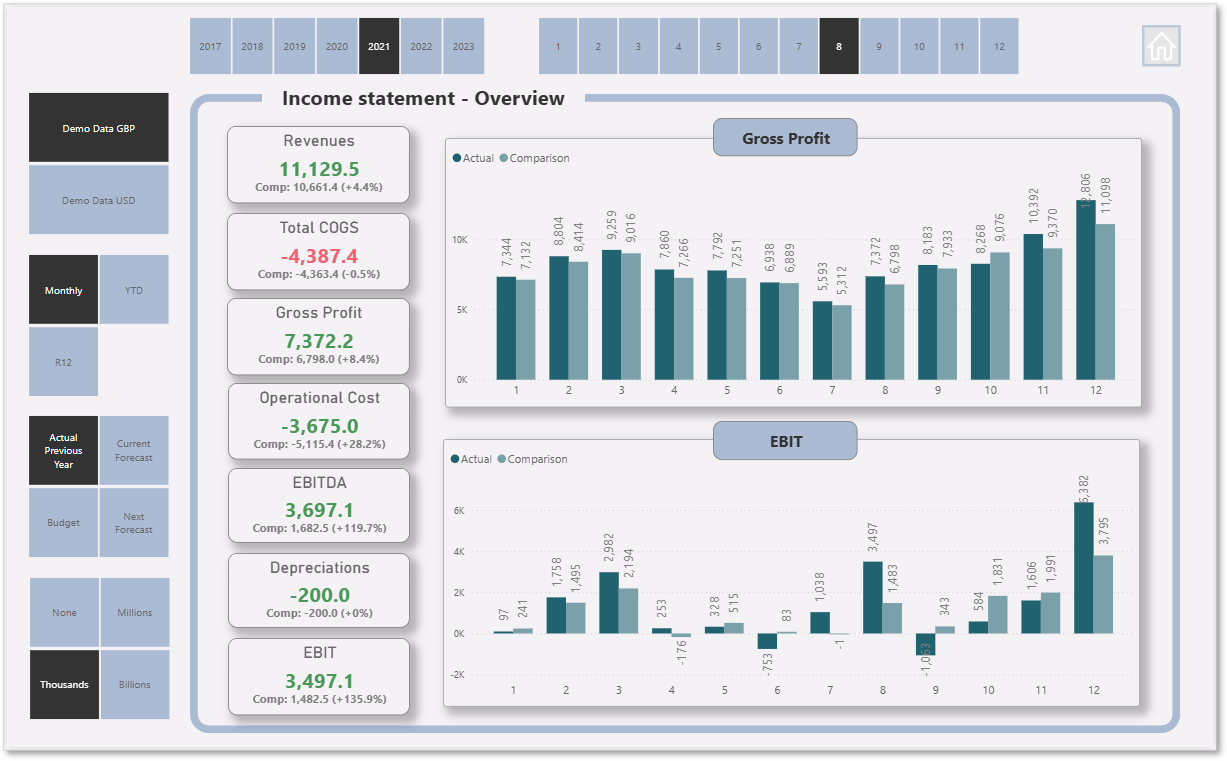Image resolution: width=1227 pixels, height=761 pixels.
Task: Click the Operational Cost KPI card
Action: (319, 421)
